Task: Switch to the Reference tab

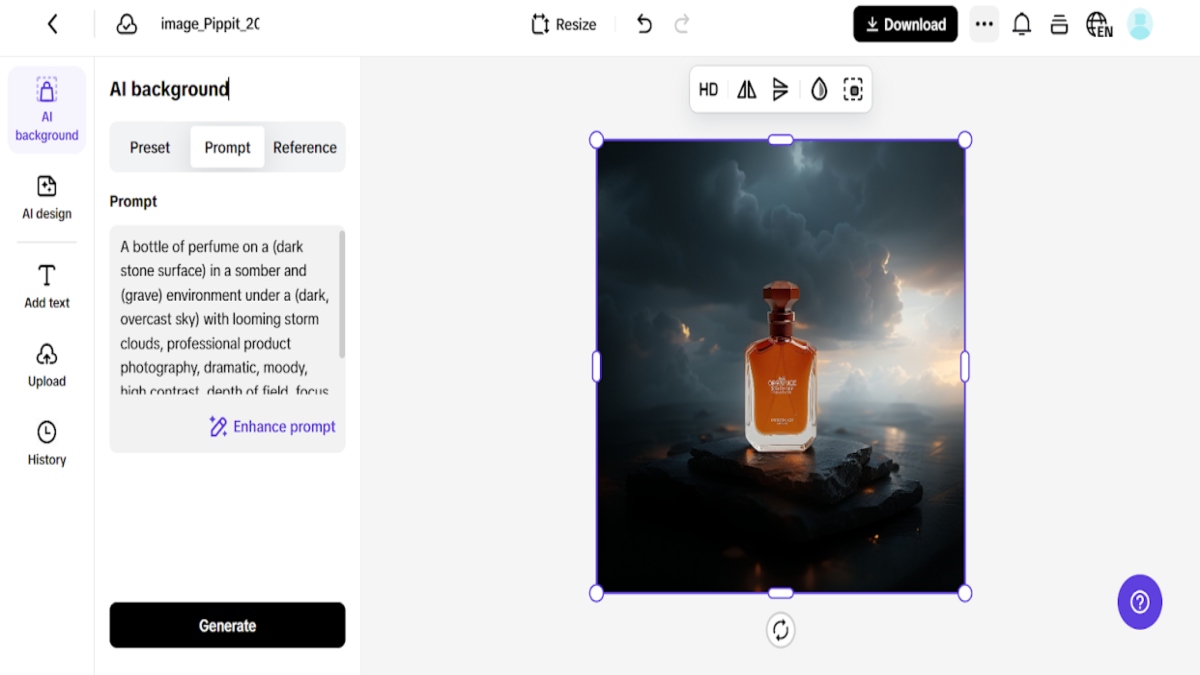Action: pyautogui.click(x=305, y=147)
